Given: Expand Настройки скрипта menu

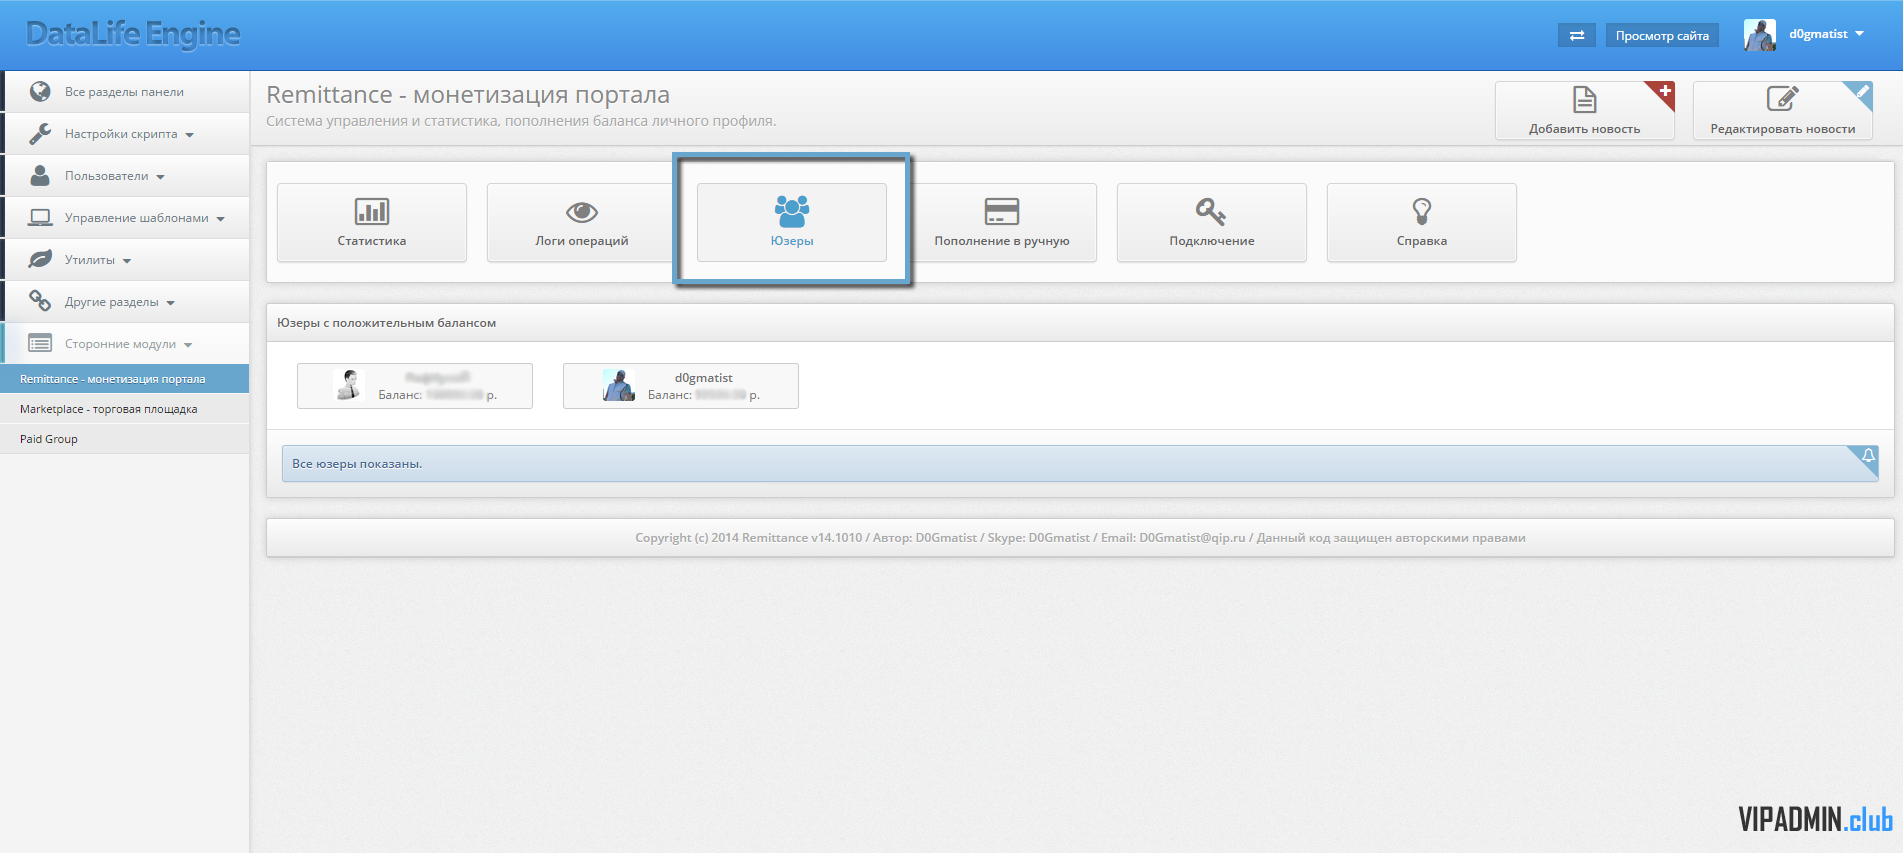Looking at the screenshot, I should 129,134.
